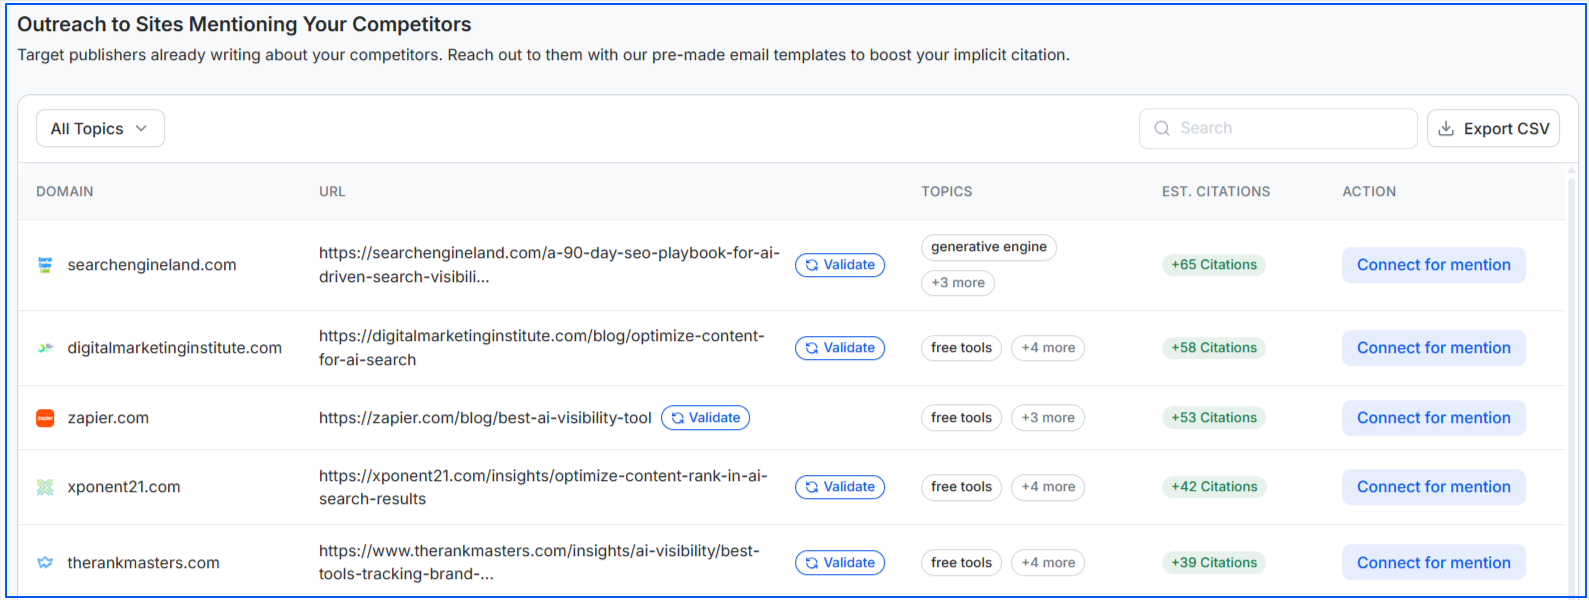This screenshot has height=600, width=1589.
Task: Expand +4 more topics for xponent21.com
Action: click(1048, 487)
